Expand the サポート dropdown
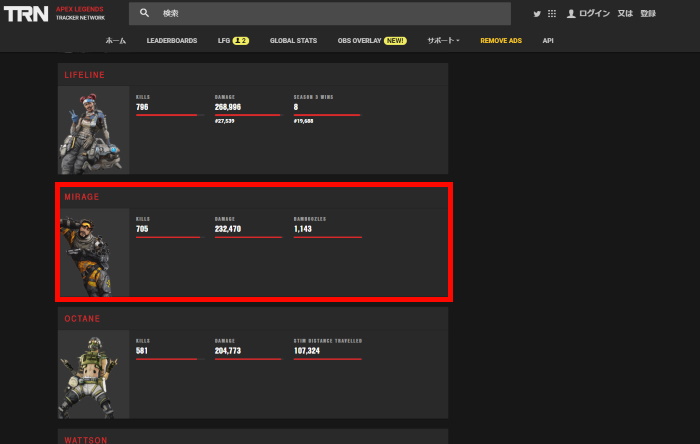 tap(443, 41)
